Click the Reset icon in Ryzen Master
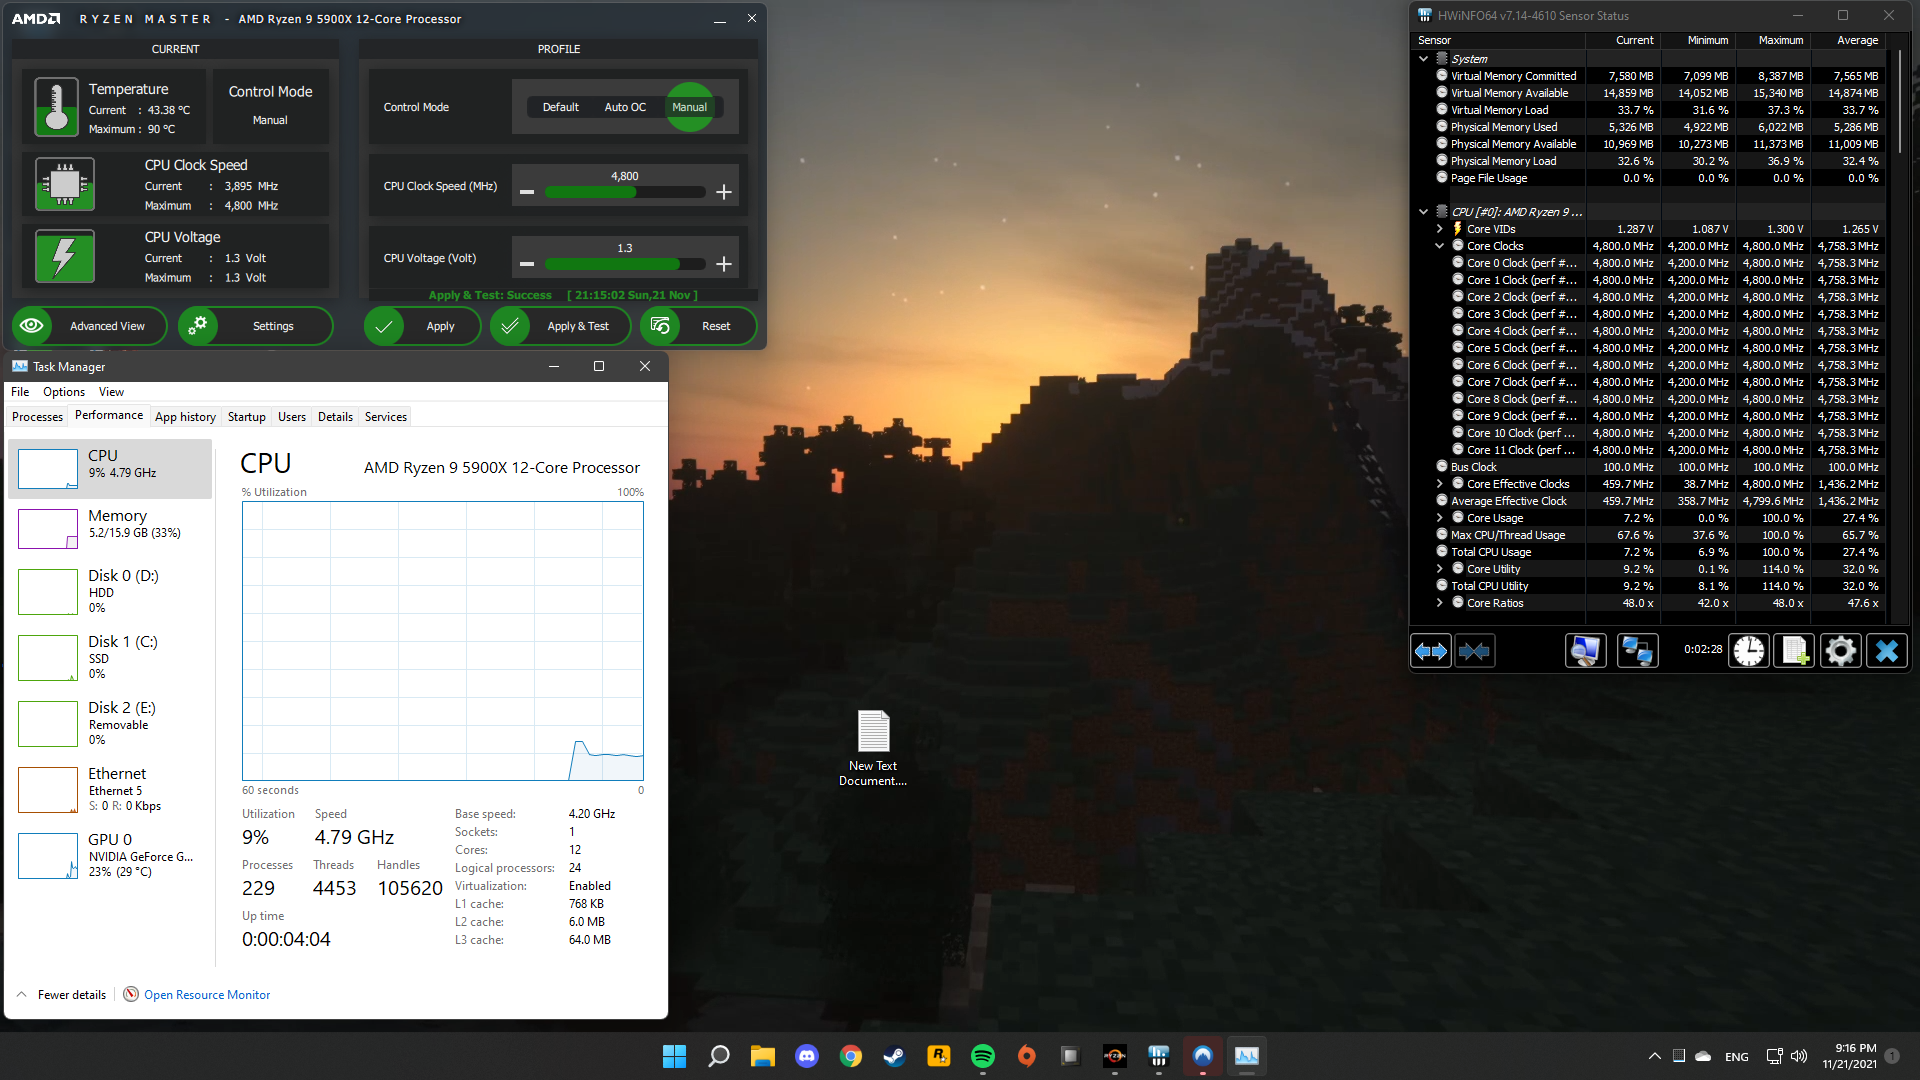The height and width of the screenshot is (1080, 1920). [x=661, y=326]
